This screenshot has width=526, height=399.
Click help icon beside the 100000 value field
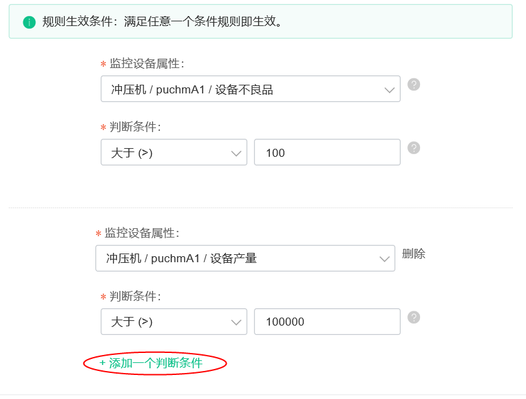click(414, 317)
